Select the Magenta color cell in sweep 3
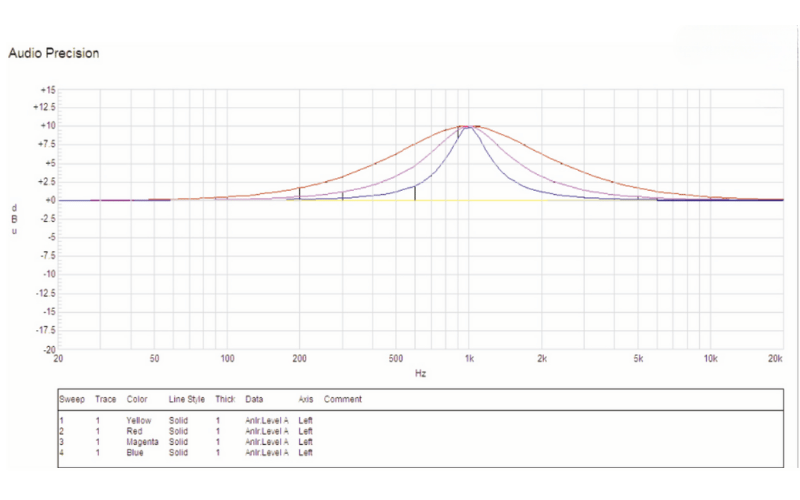 [142, 442]
